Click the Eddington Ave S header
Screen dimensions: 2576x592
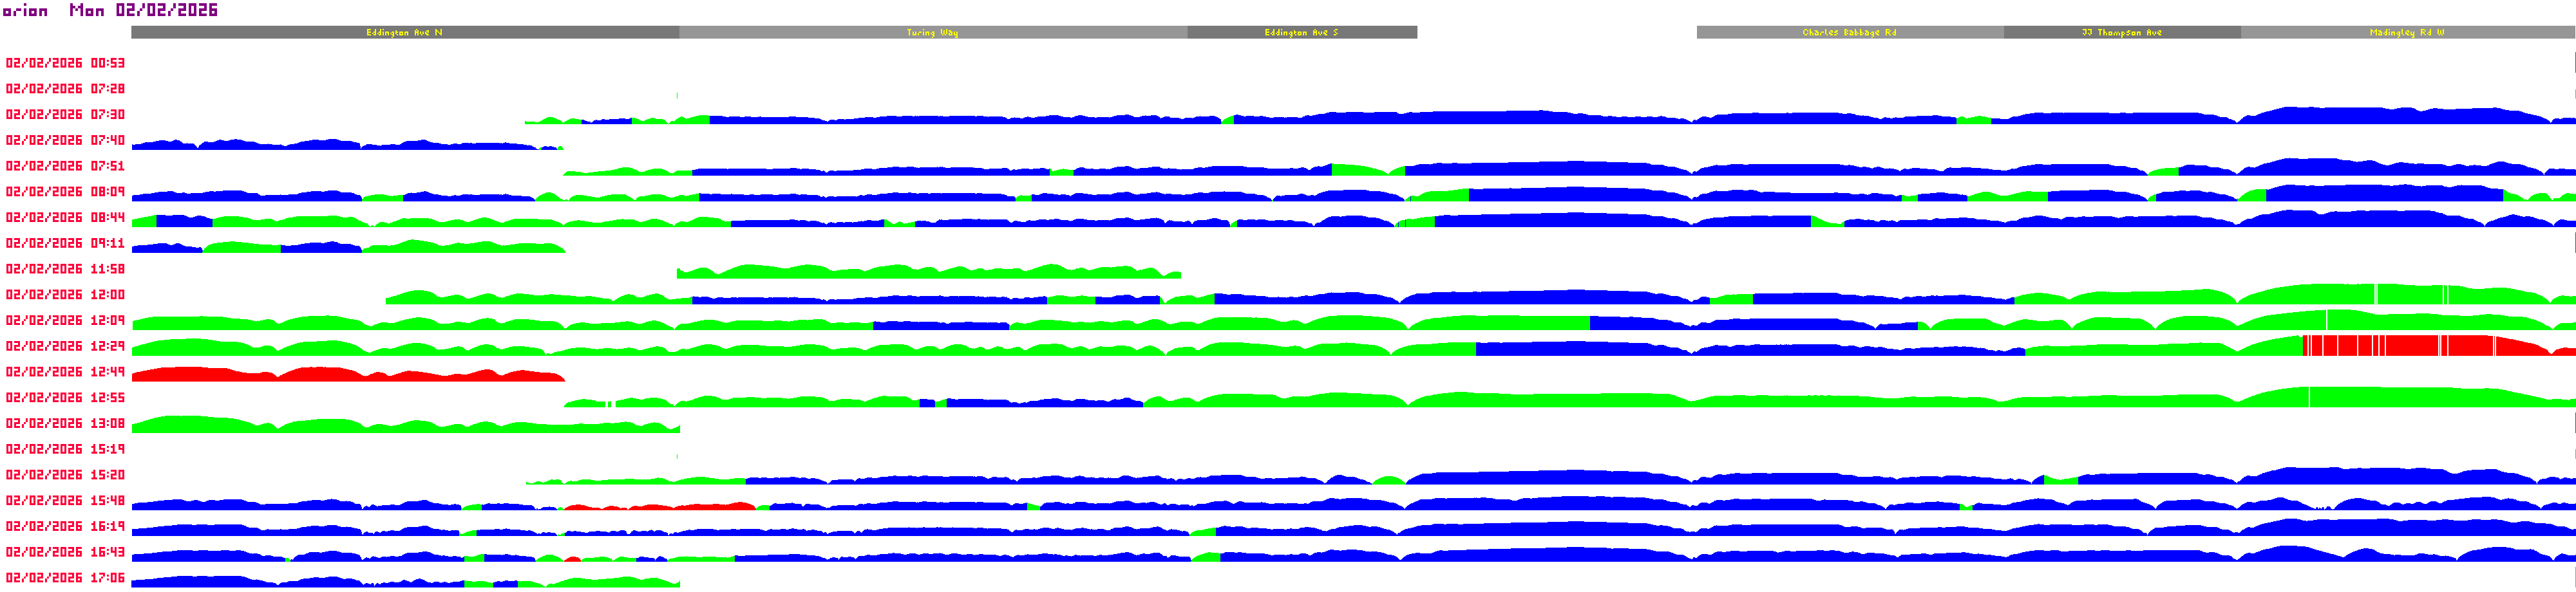coord(1301,33)
